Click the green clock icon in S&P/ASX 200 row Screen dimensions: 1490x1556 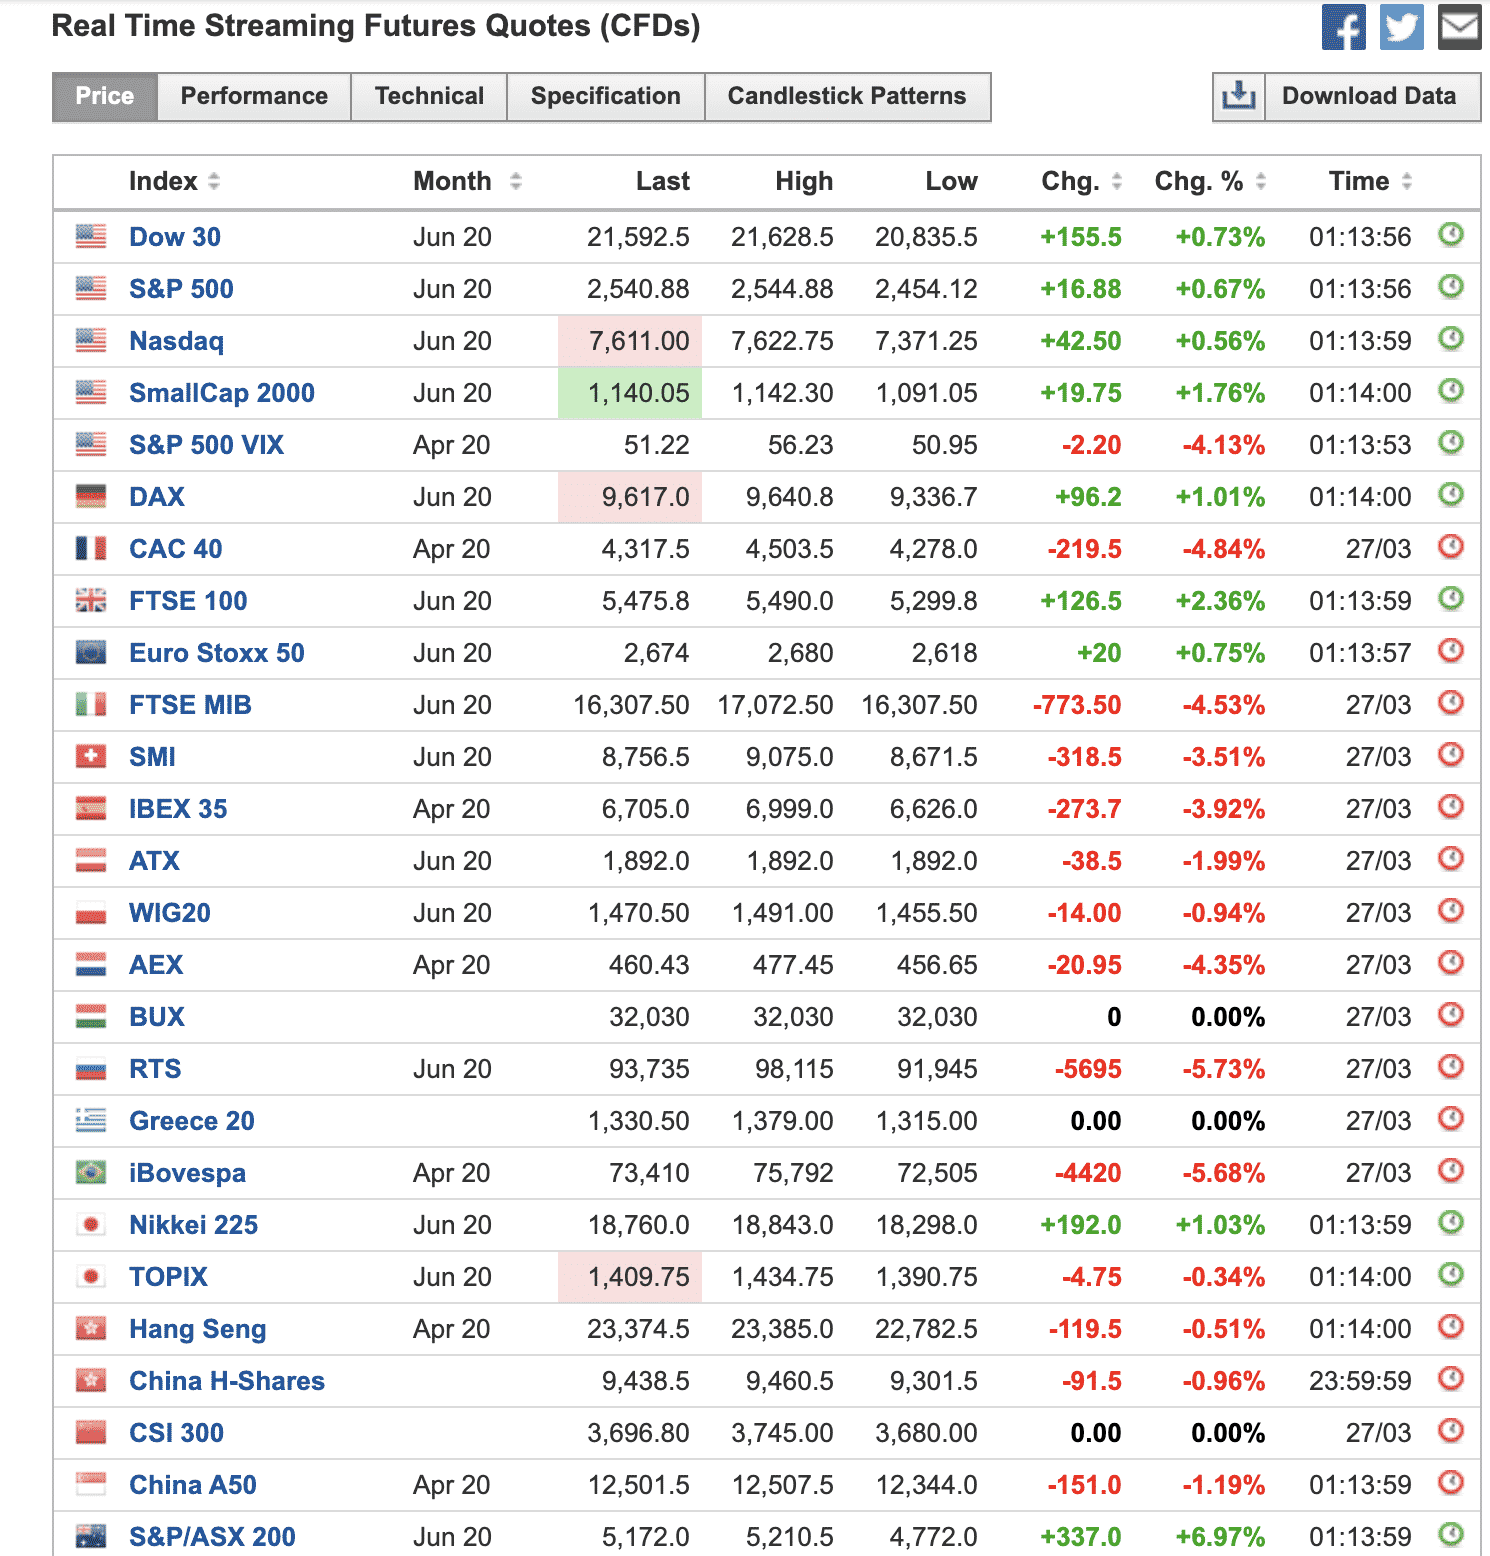[x=1451, y=1535]
